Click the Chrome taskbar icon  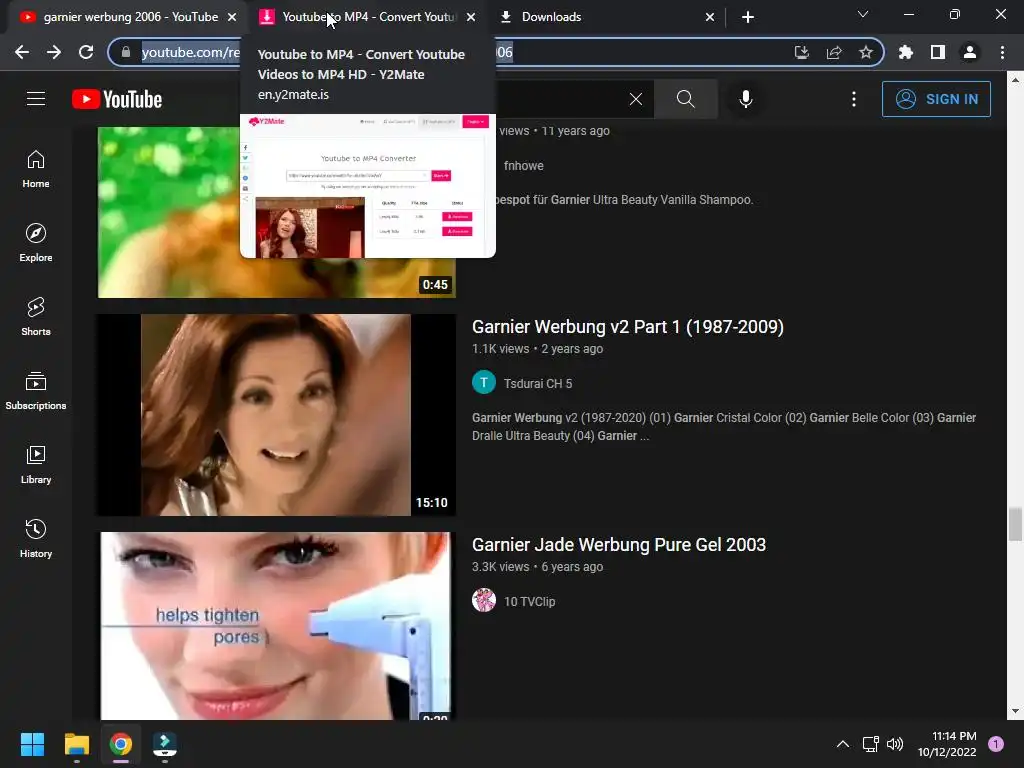(121, 744)
